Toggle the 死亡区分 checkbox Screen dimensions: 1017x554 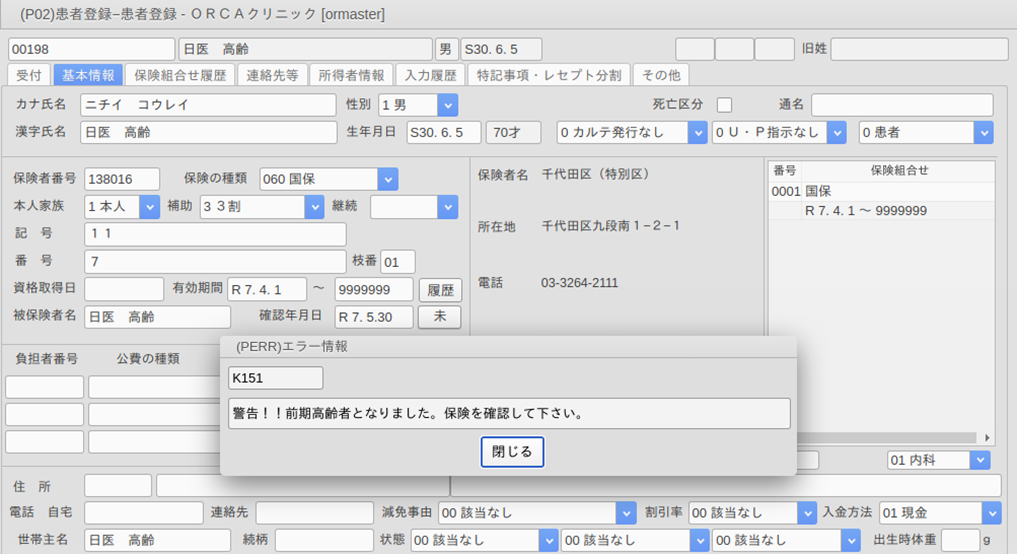[x=725, y=105]
